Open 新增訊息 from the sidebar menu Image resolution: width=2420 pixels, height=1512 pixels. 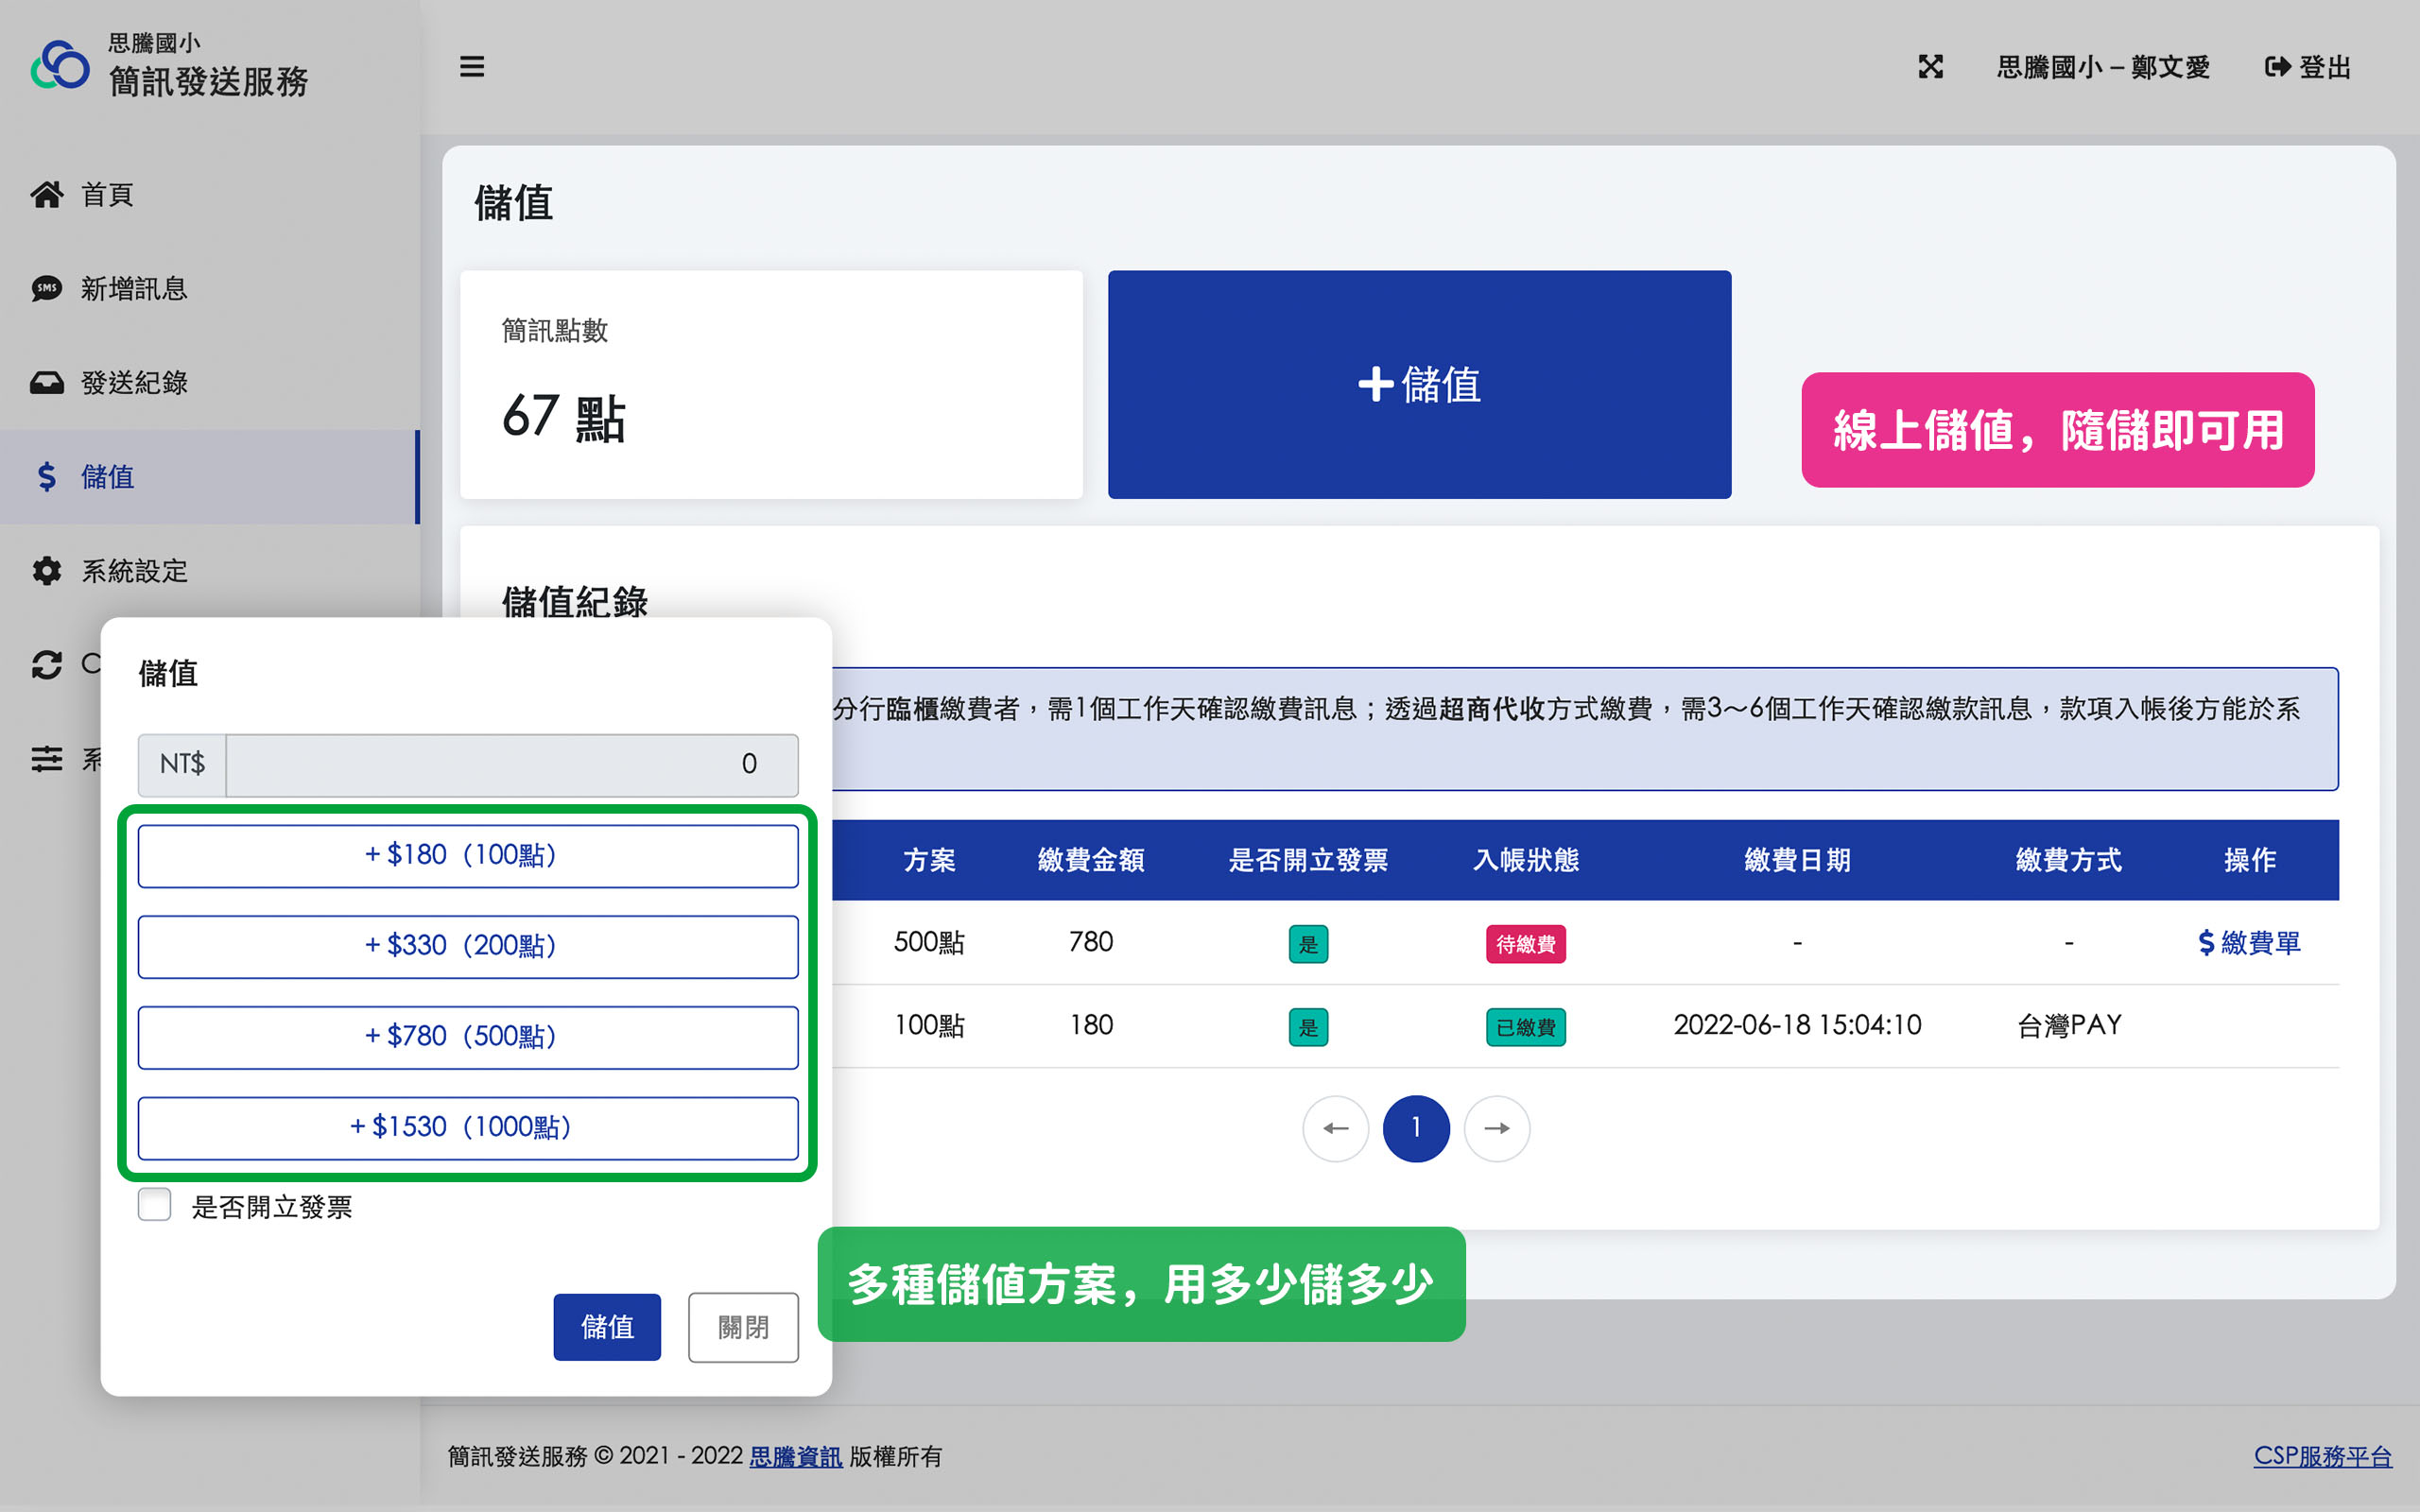[136, 288]
